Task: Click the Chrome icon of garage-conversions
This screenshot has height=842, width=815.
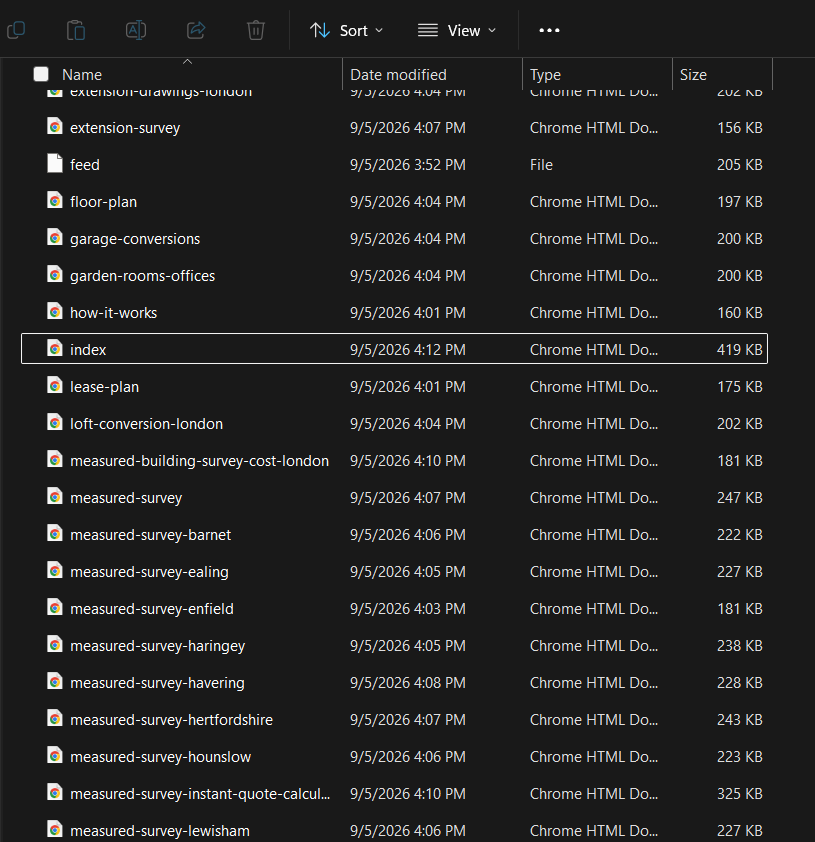Action: point(54,237)
